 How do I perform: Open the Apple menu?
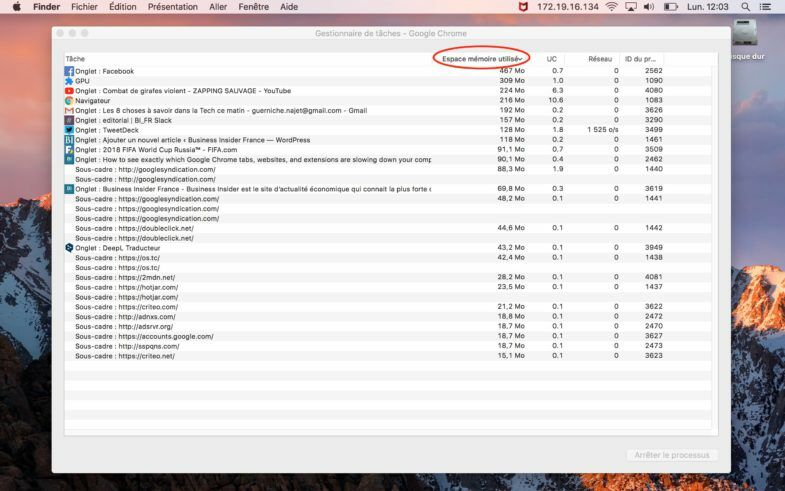[17, 7]
